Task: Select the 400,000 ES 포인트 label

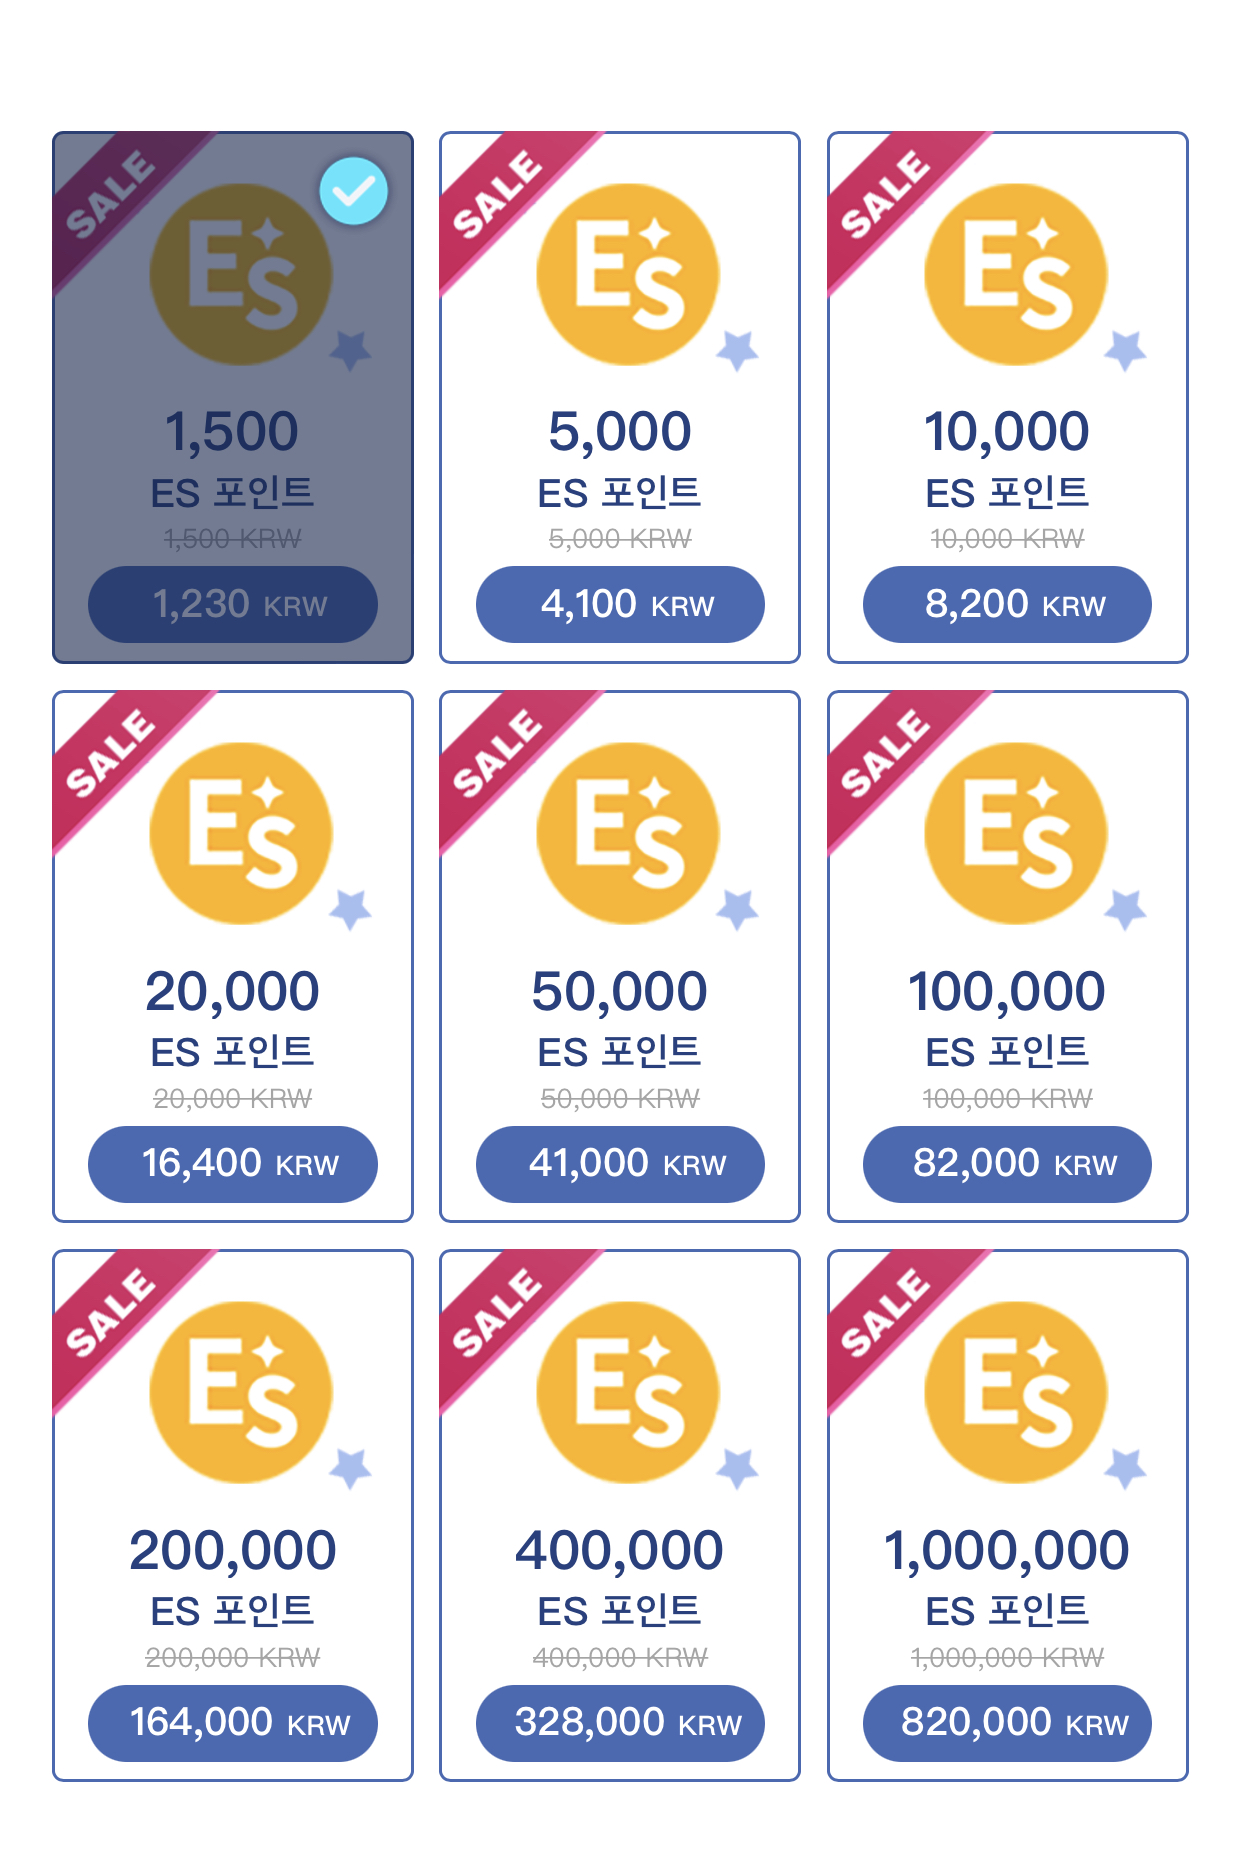Action: pos(620,1579)
